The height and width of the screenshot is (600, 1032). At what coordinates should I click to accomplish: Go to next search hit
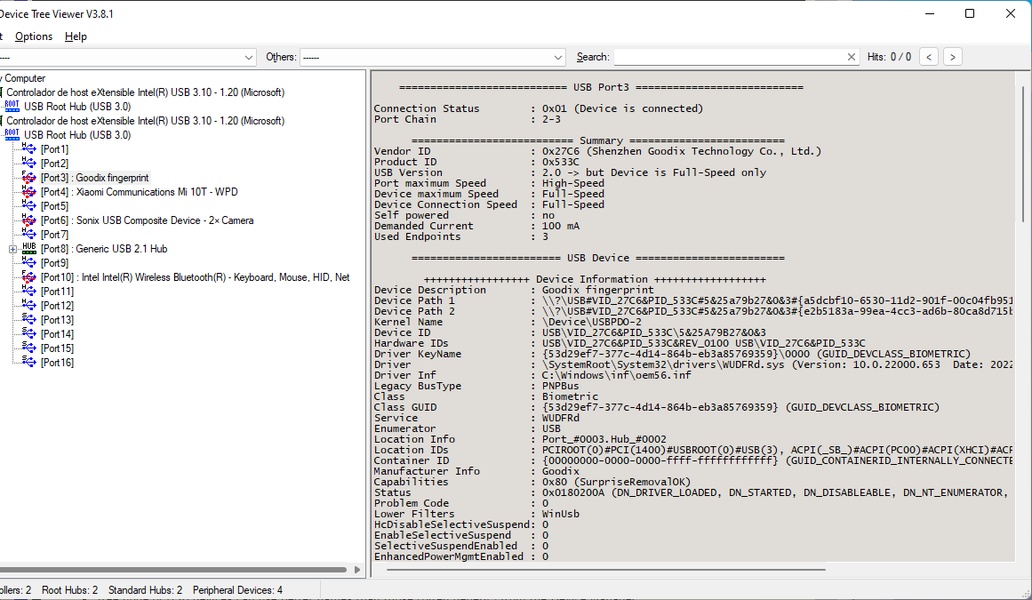pyautogui.click(x=952, y=57)
